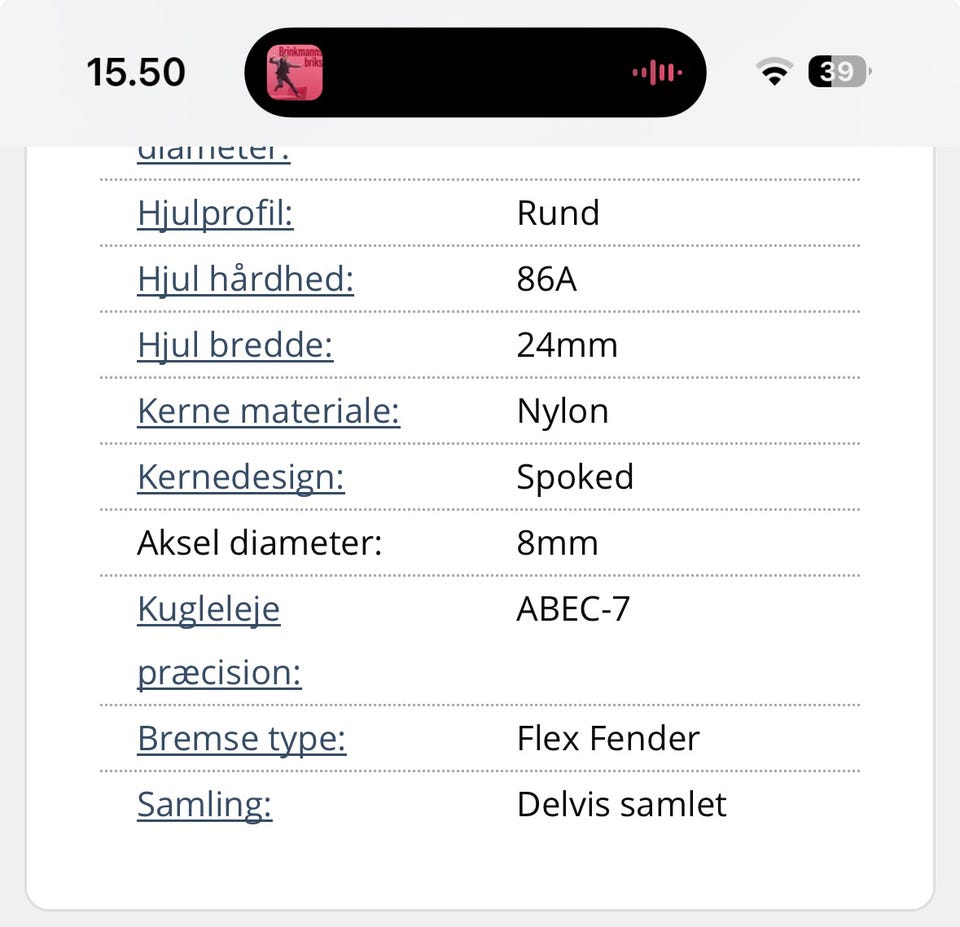The height and width of the screenshot is (927, 960).
Task: Click the Bremse type link
Action: 241,739
